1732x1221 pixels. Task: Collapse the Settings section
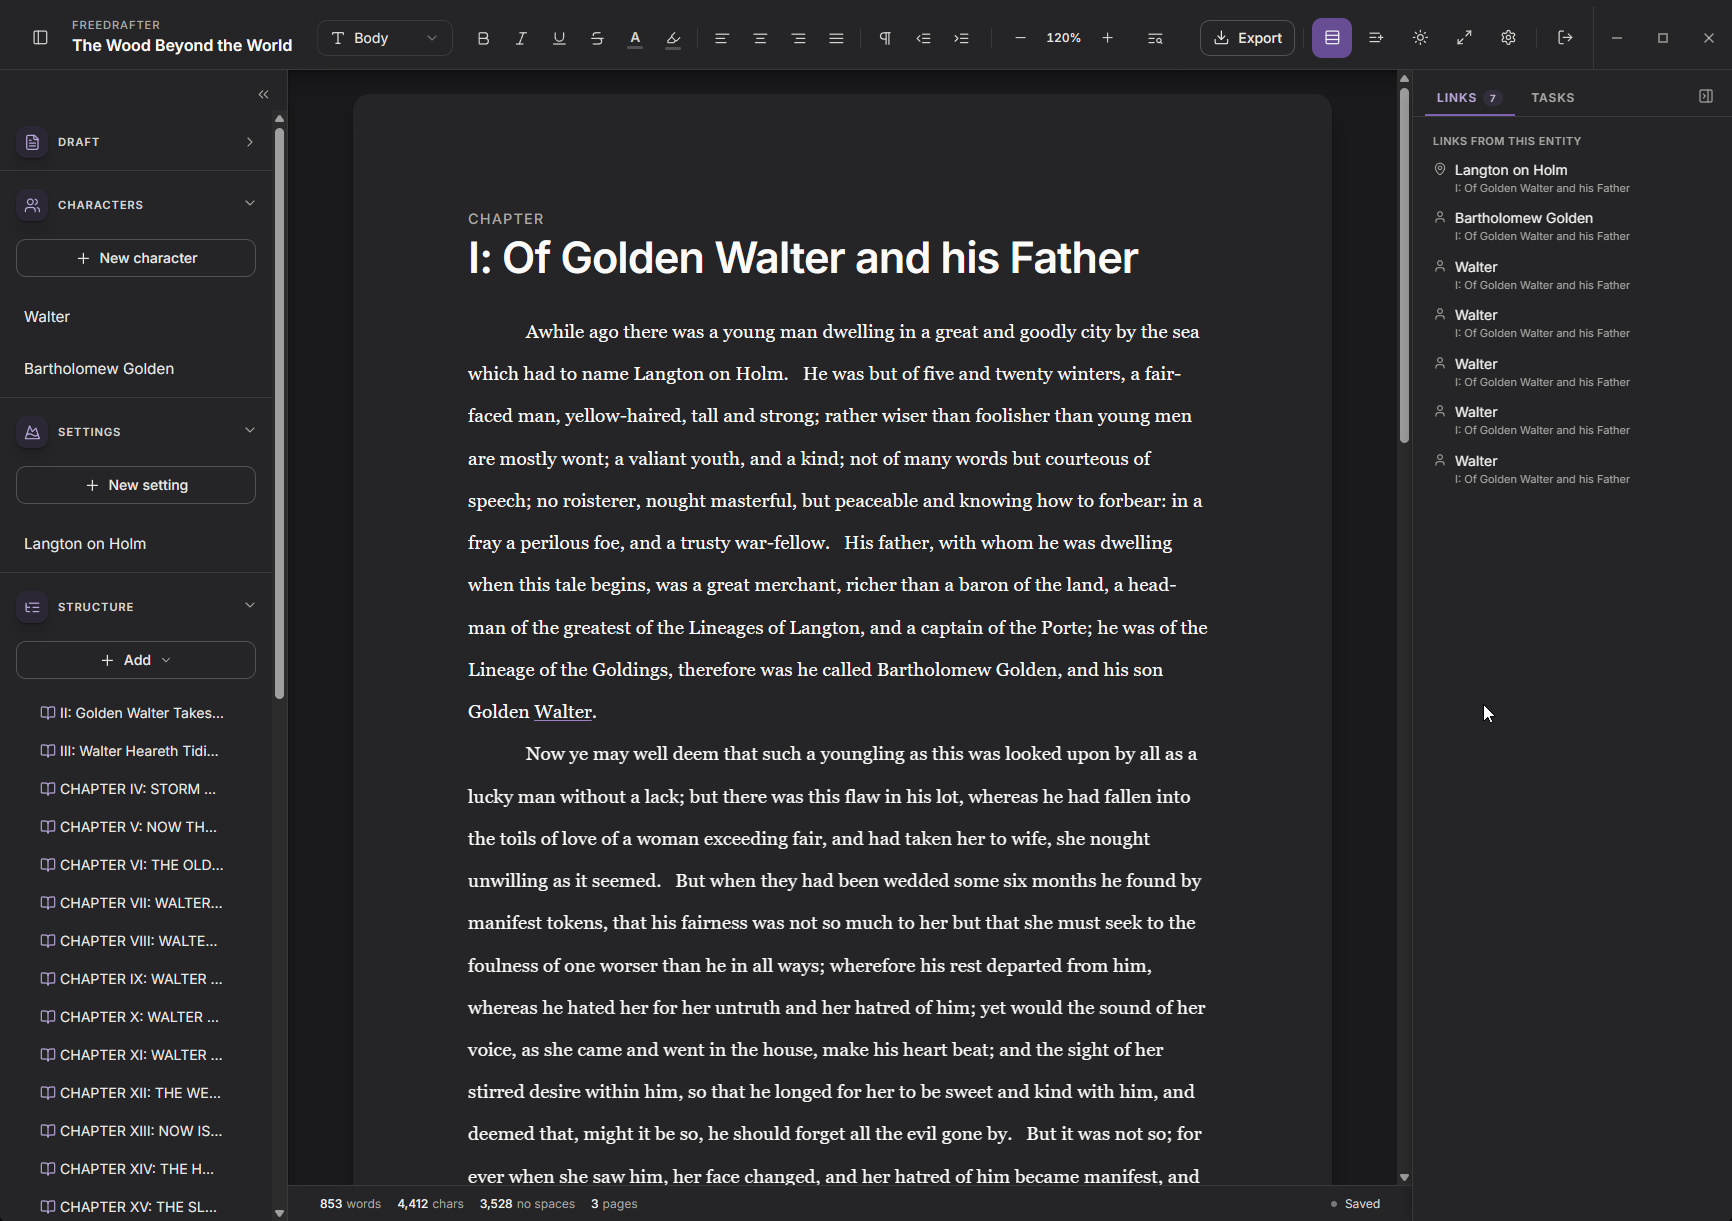249,431
